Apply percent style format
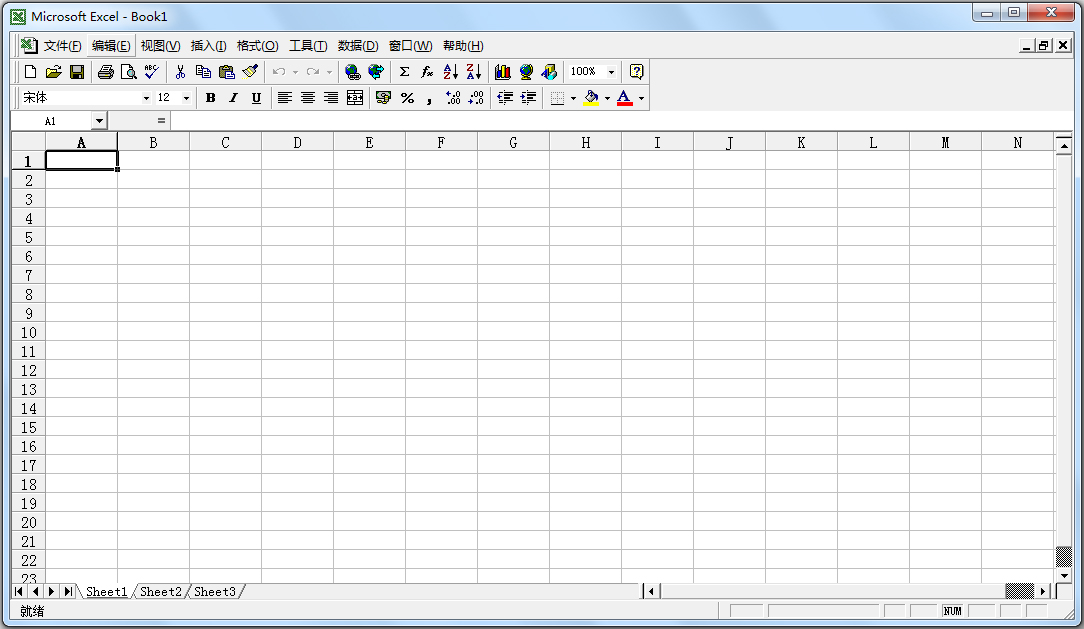 [407, 98]
